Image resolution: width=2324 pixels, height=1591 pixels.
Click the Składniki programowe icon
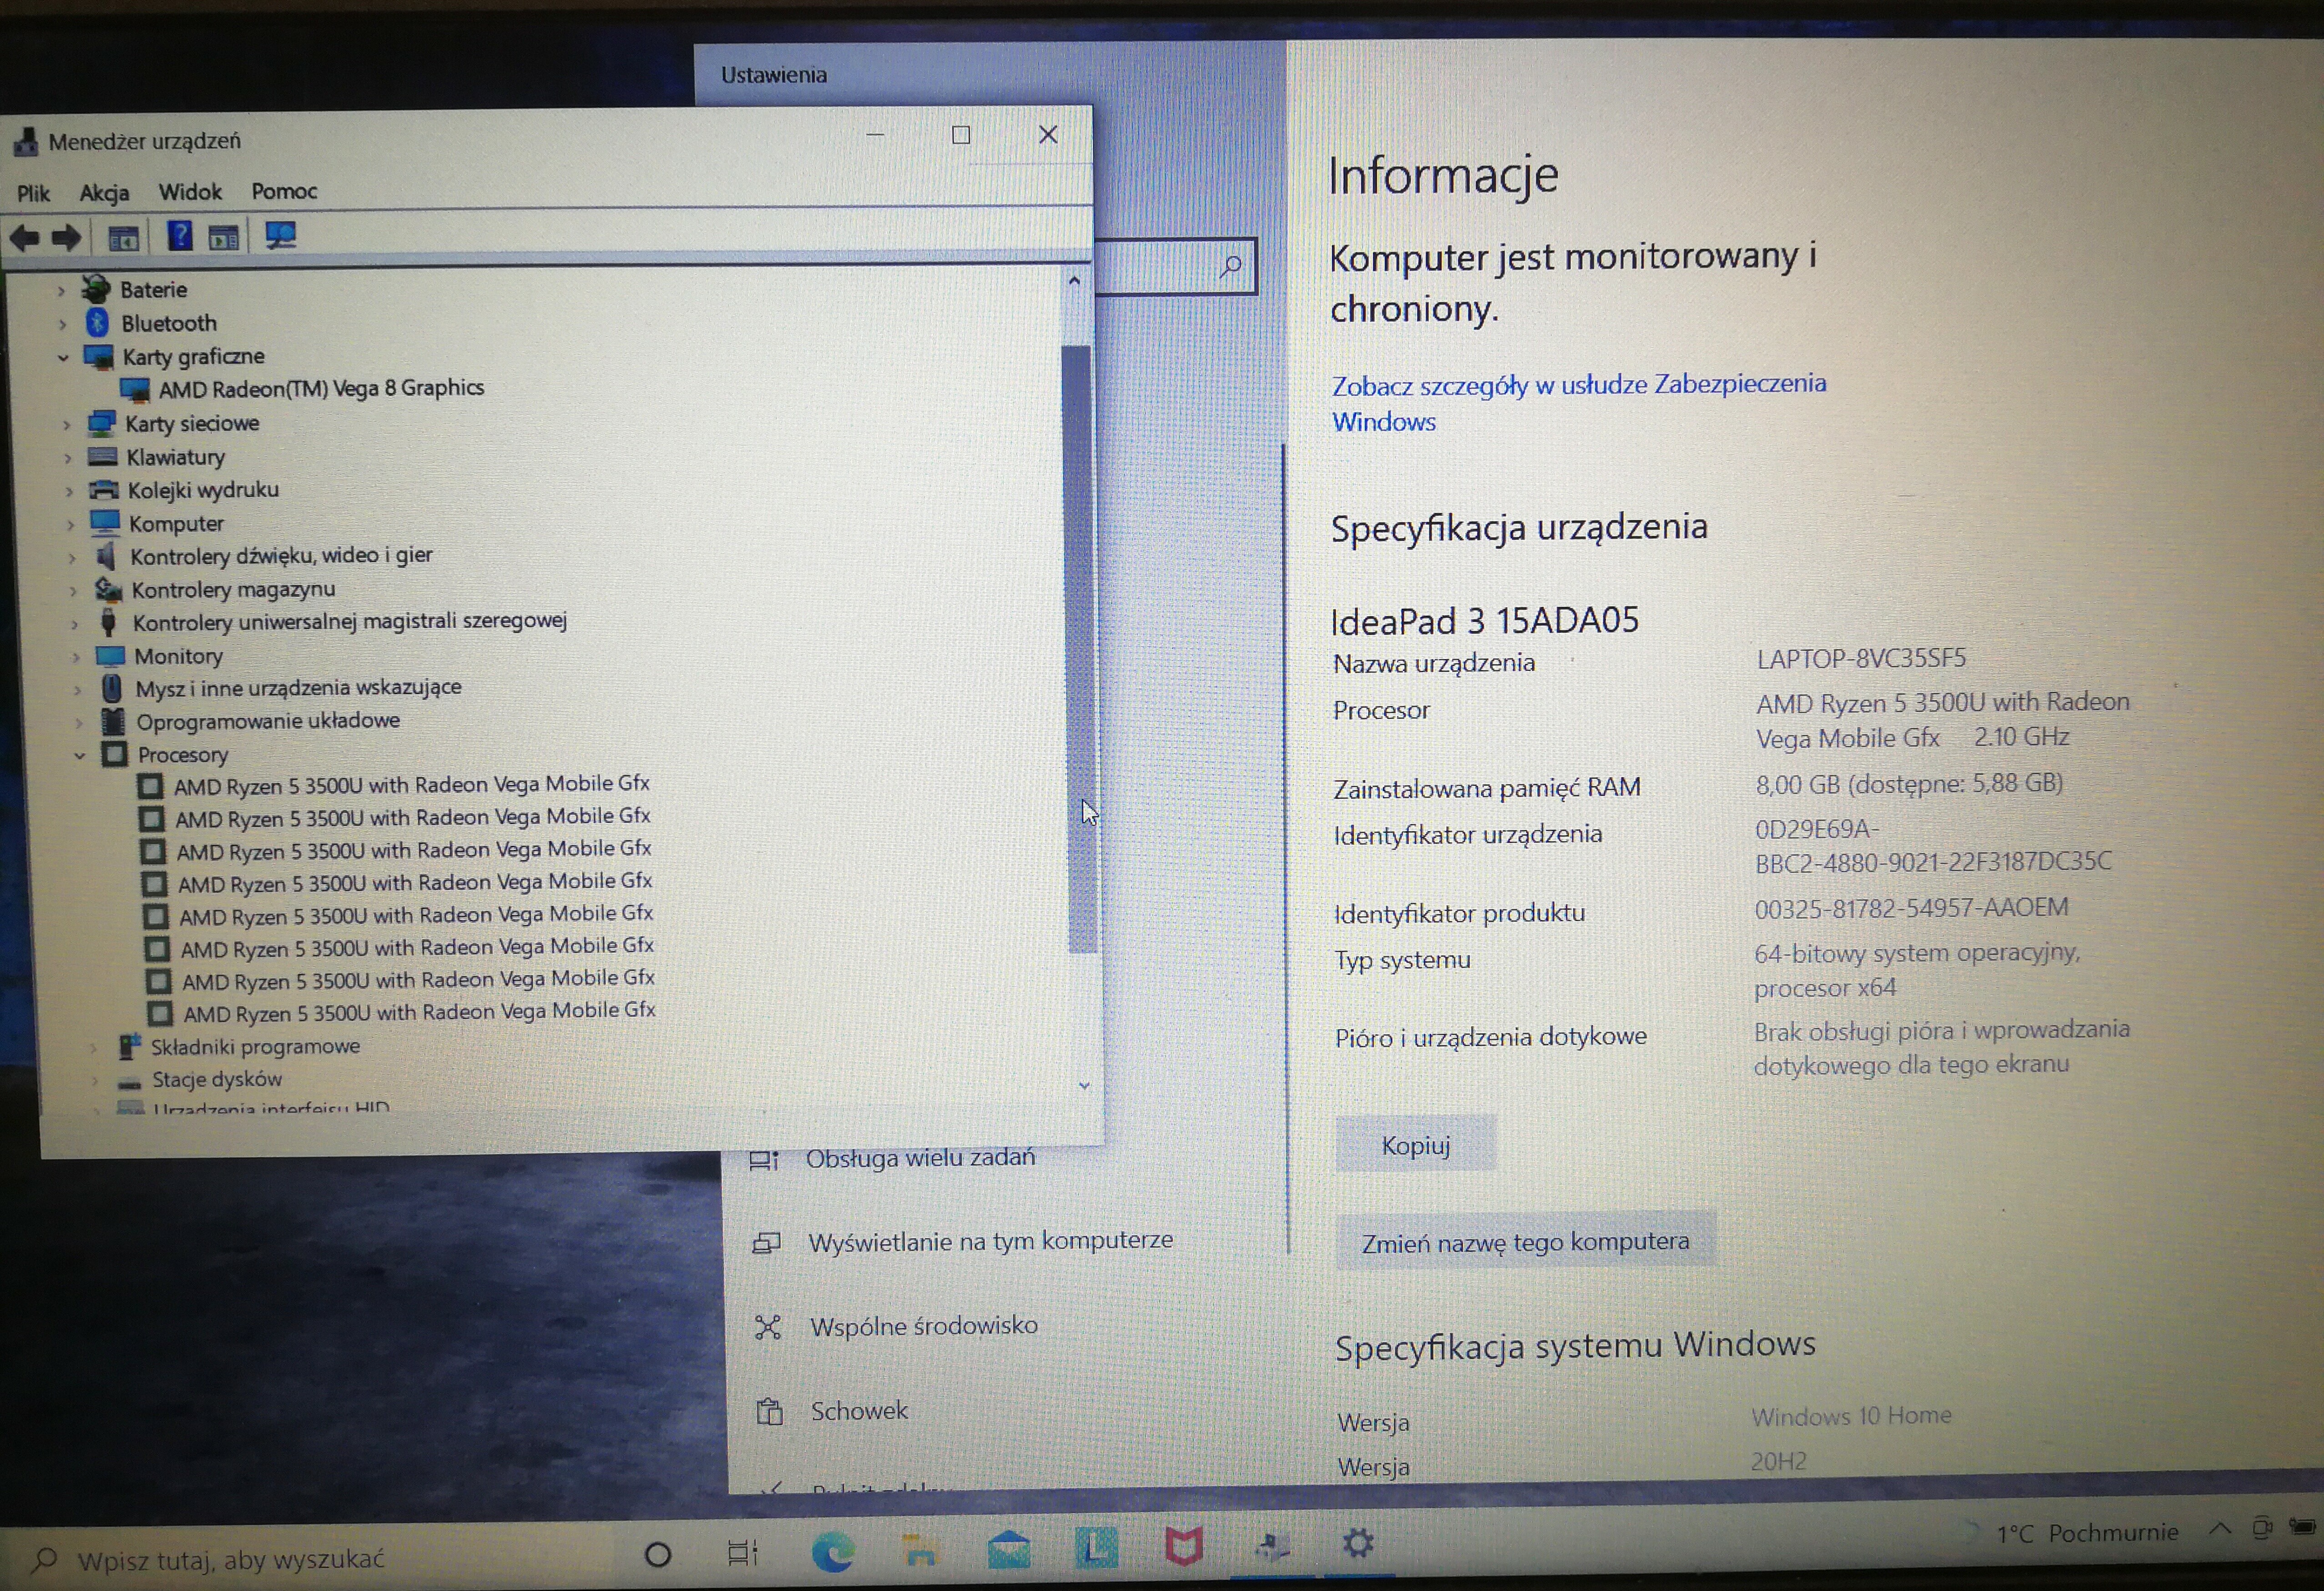pos(129,1047)
